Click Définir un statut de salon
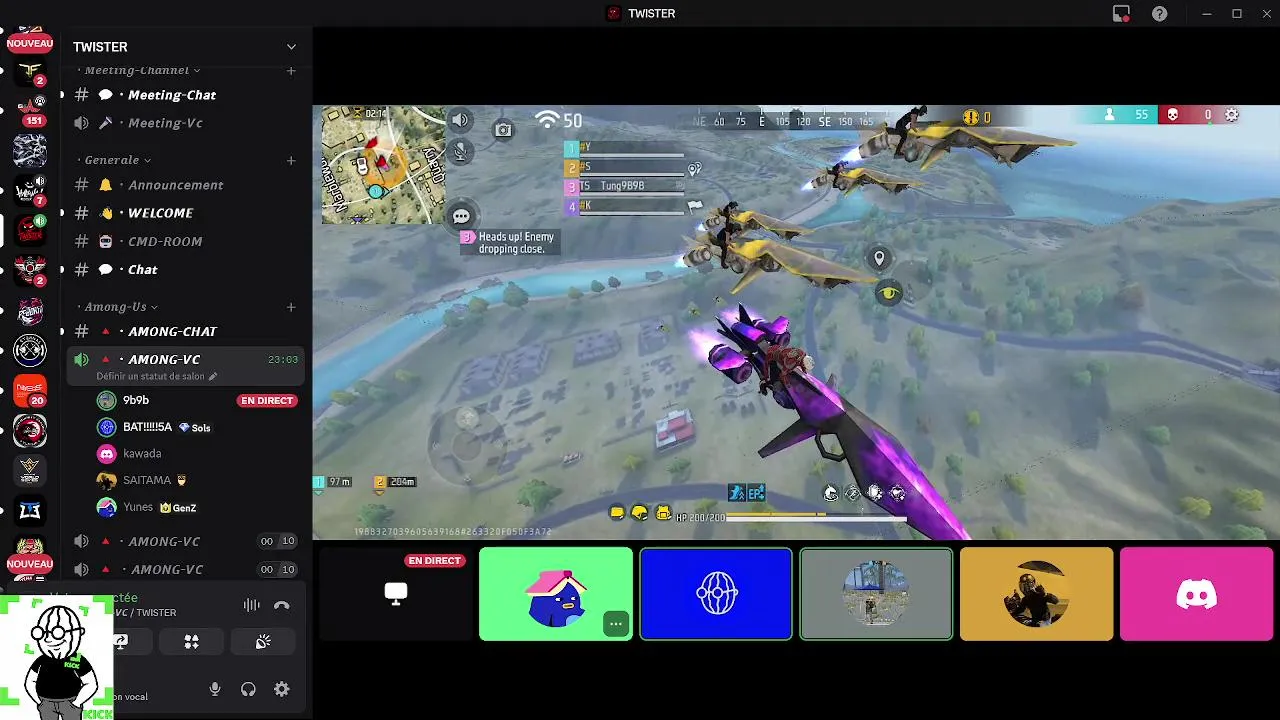The width and height of the screenshot is (1280, 720). tap(150, 377)
